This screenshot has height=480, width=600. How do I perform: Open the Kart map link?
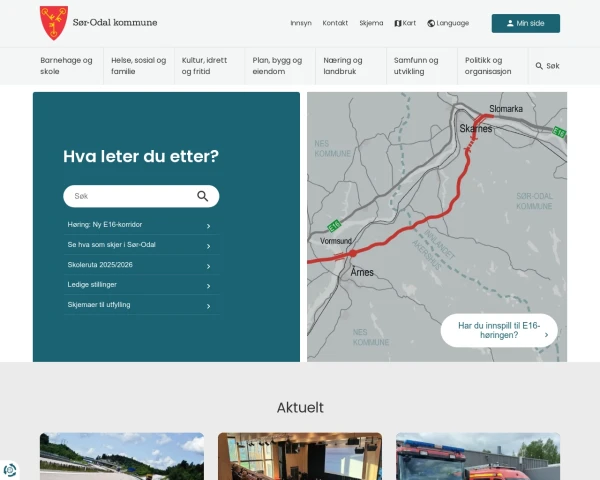(x=405, y=23)
